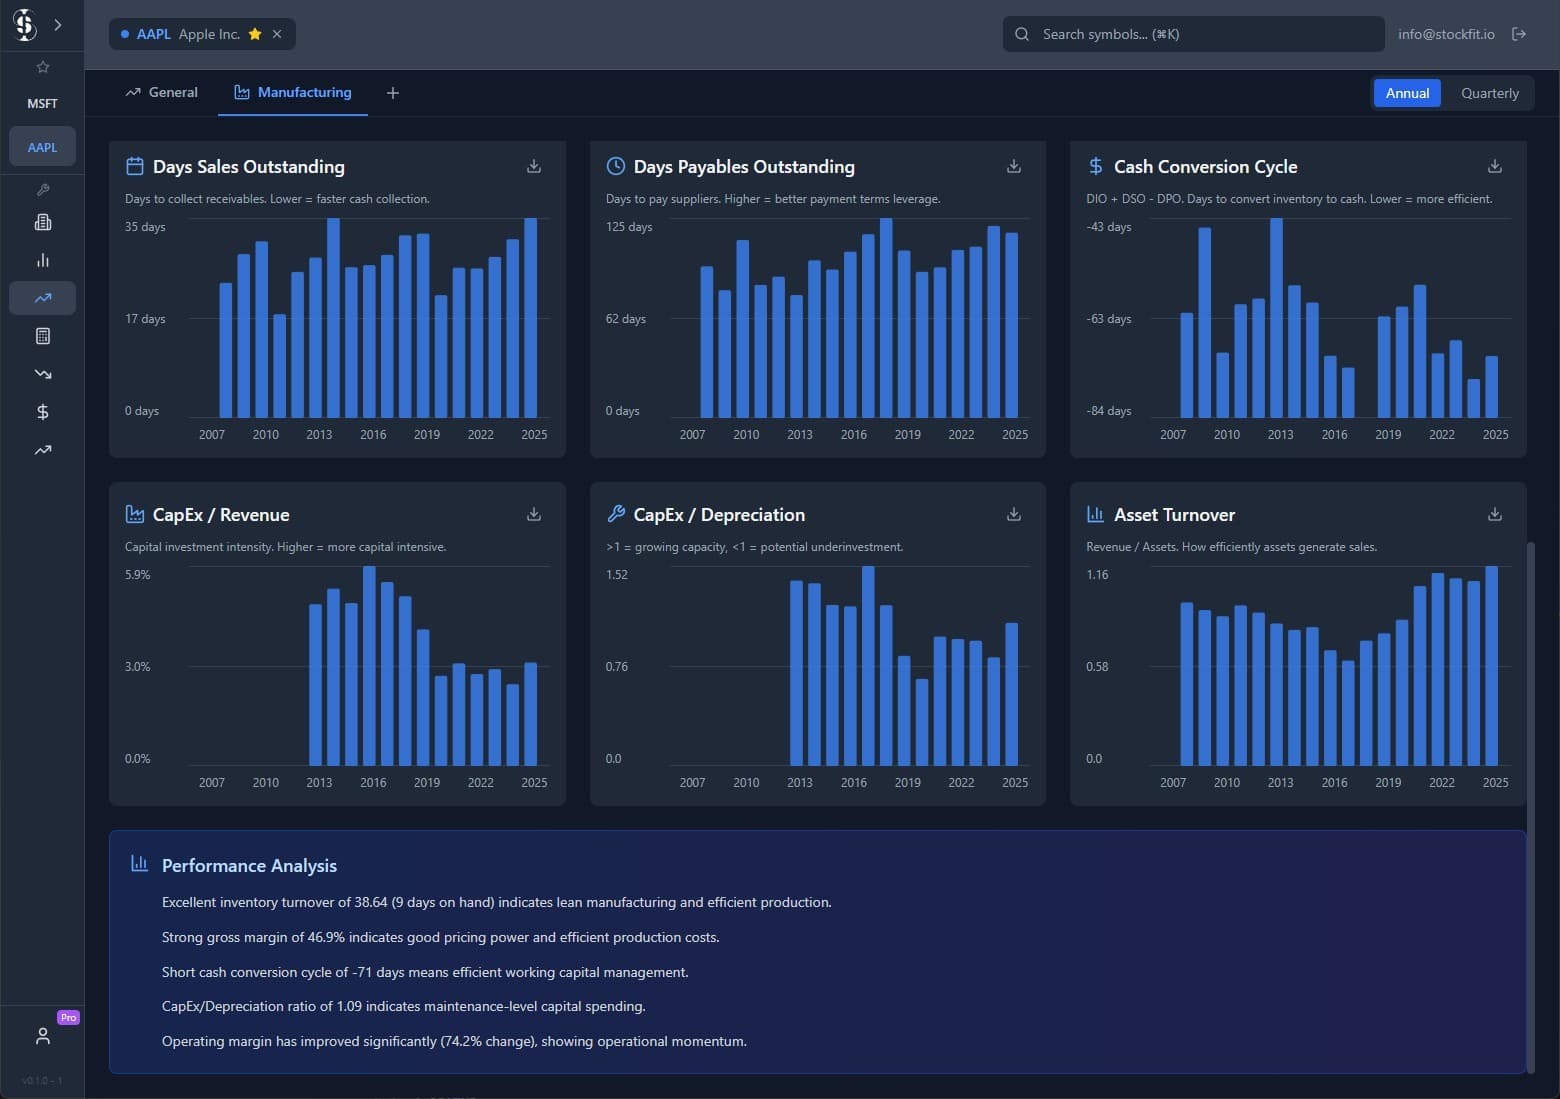Switch to Quarterly data view
Image resolution: width=1560 pixels, height=1099 pixels.
coord(1489,93)
